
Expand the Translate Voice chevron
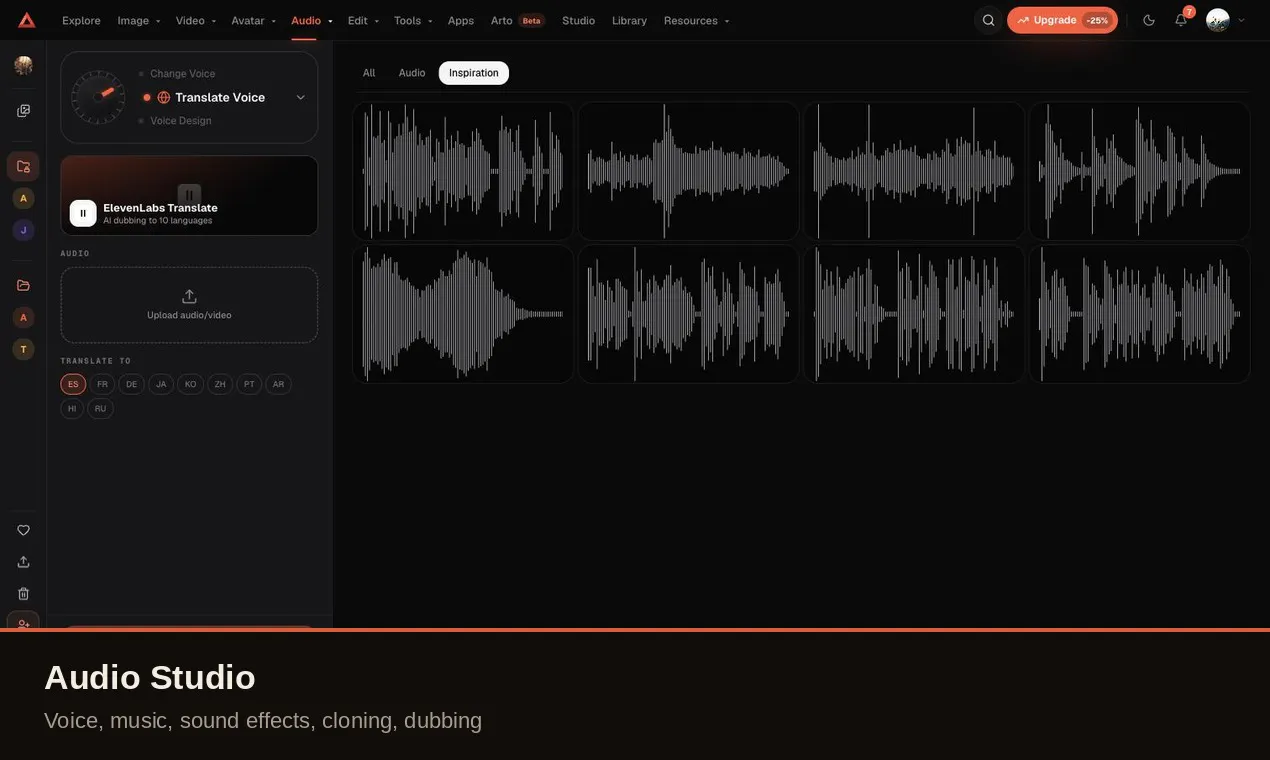300,97
